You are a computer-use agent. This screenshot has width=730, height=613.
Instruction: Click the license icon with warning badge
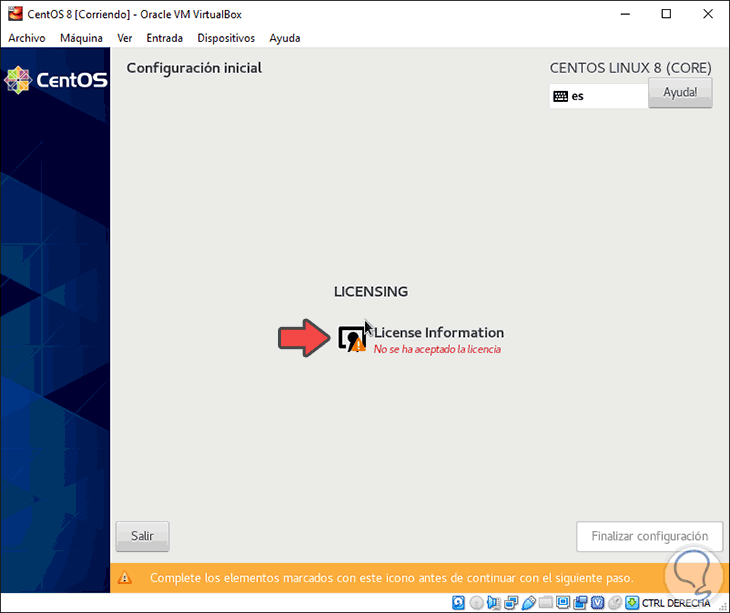[352, 339]
